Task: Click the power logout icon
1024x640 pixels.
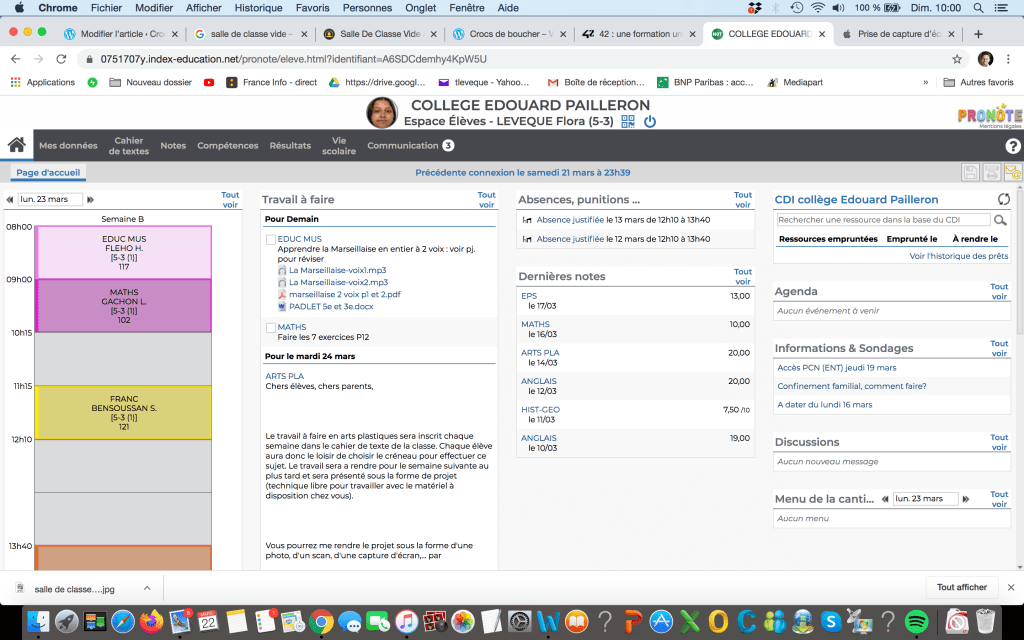Action: click(649, 122)
